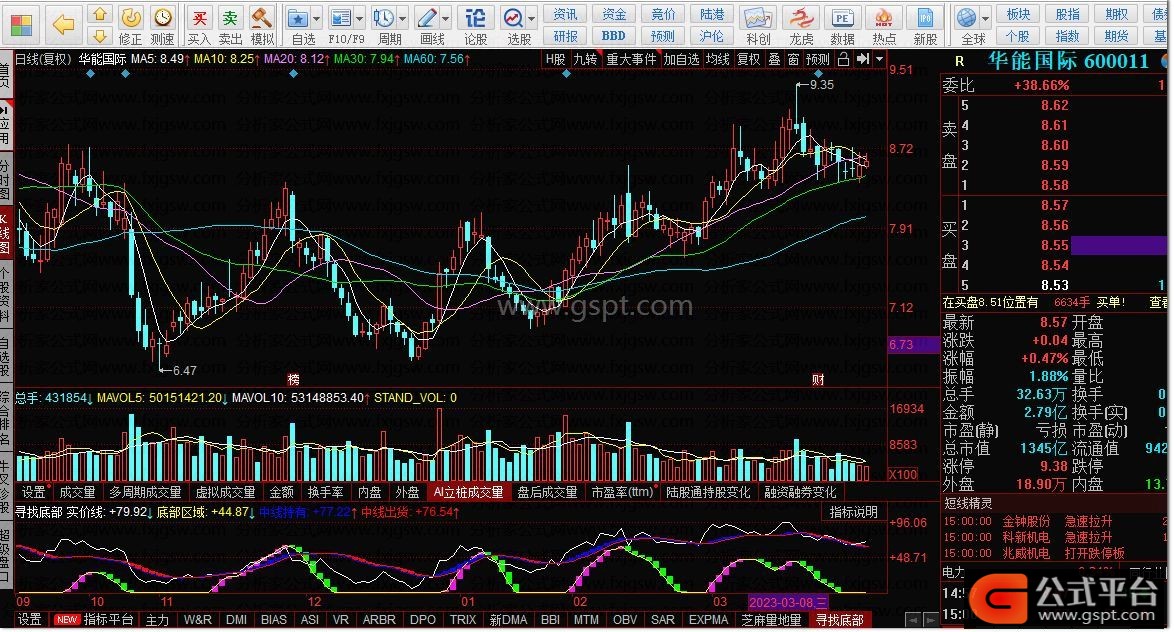
Task: Toggle the 重大事件 major events markers
Action: click(x=630, y=59)
